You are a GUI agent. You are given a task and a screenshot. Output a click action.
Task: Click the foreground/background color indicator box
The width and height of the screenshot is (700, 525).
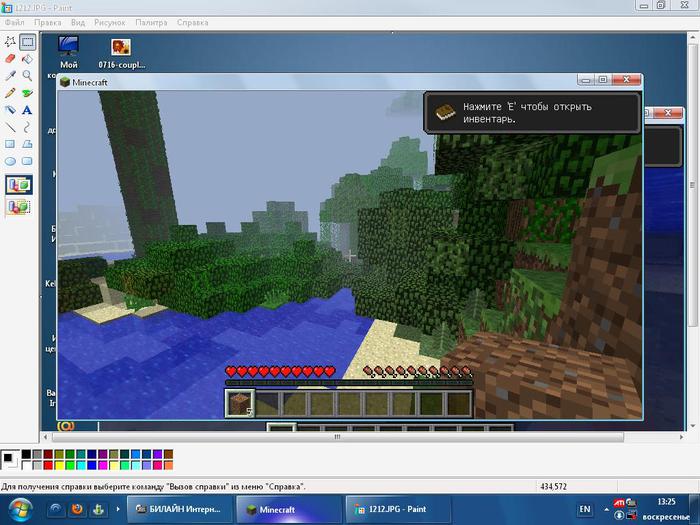tap(10, 460)
